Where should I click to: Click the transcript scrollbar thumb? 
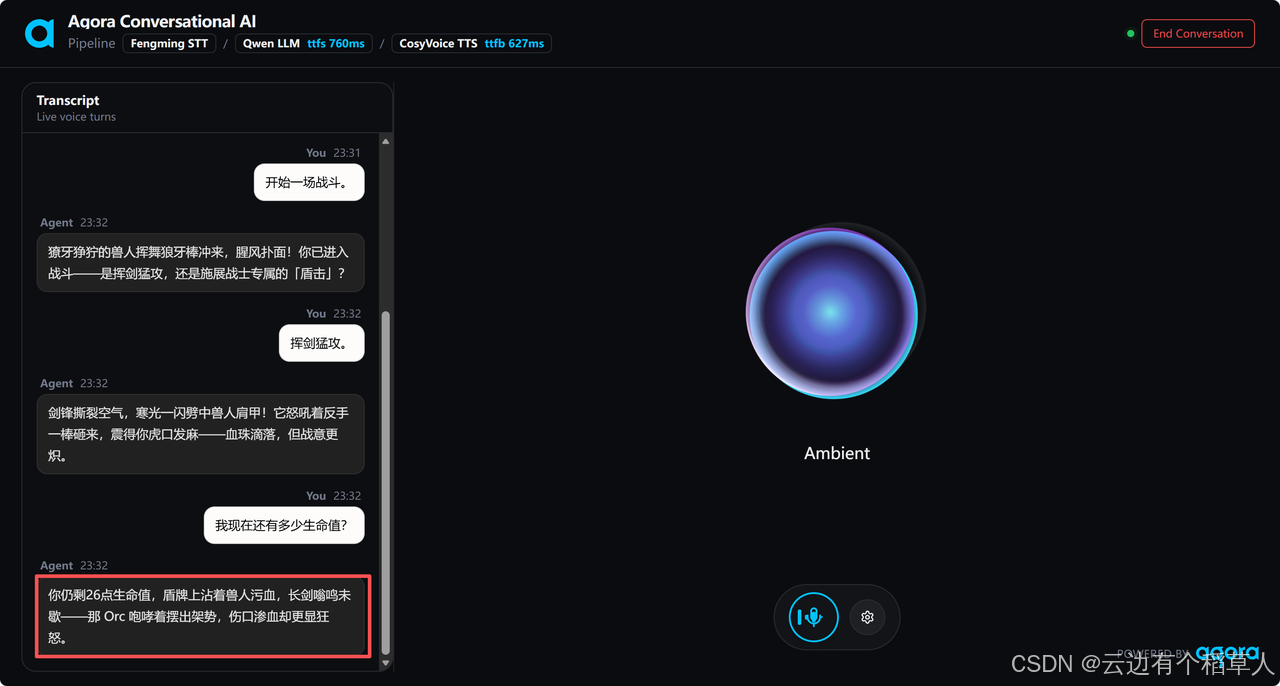pos(386,482)
